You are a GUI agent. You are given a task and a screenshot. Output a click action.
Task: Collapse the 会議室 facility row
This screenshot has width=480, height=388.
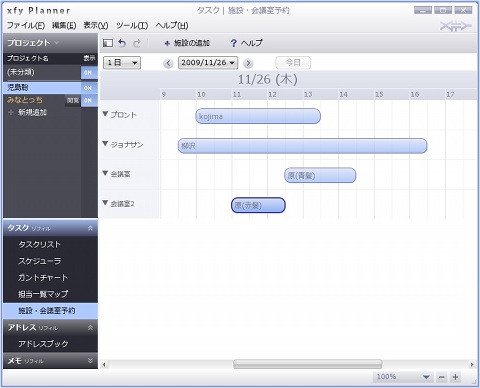(x=105, y=173)
